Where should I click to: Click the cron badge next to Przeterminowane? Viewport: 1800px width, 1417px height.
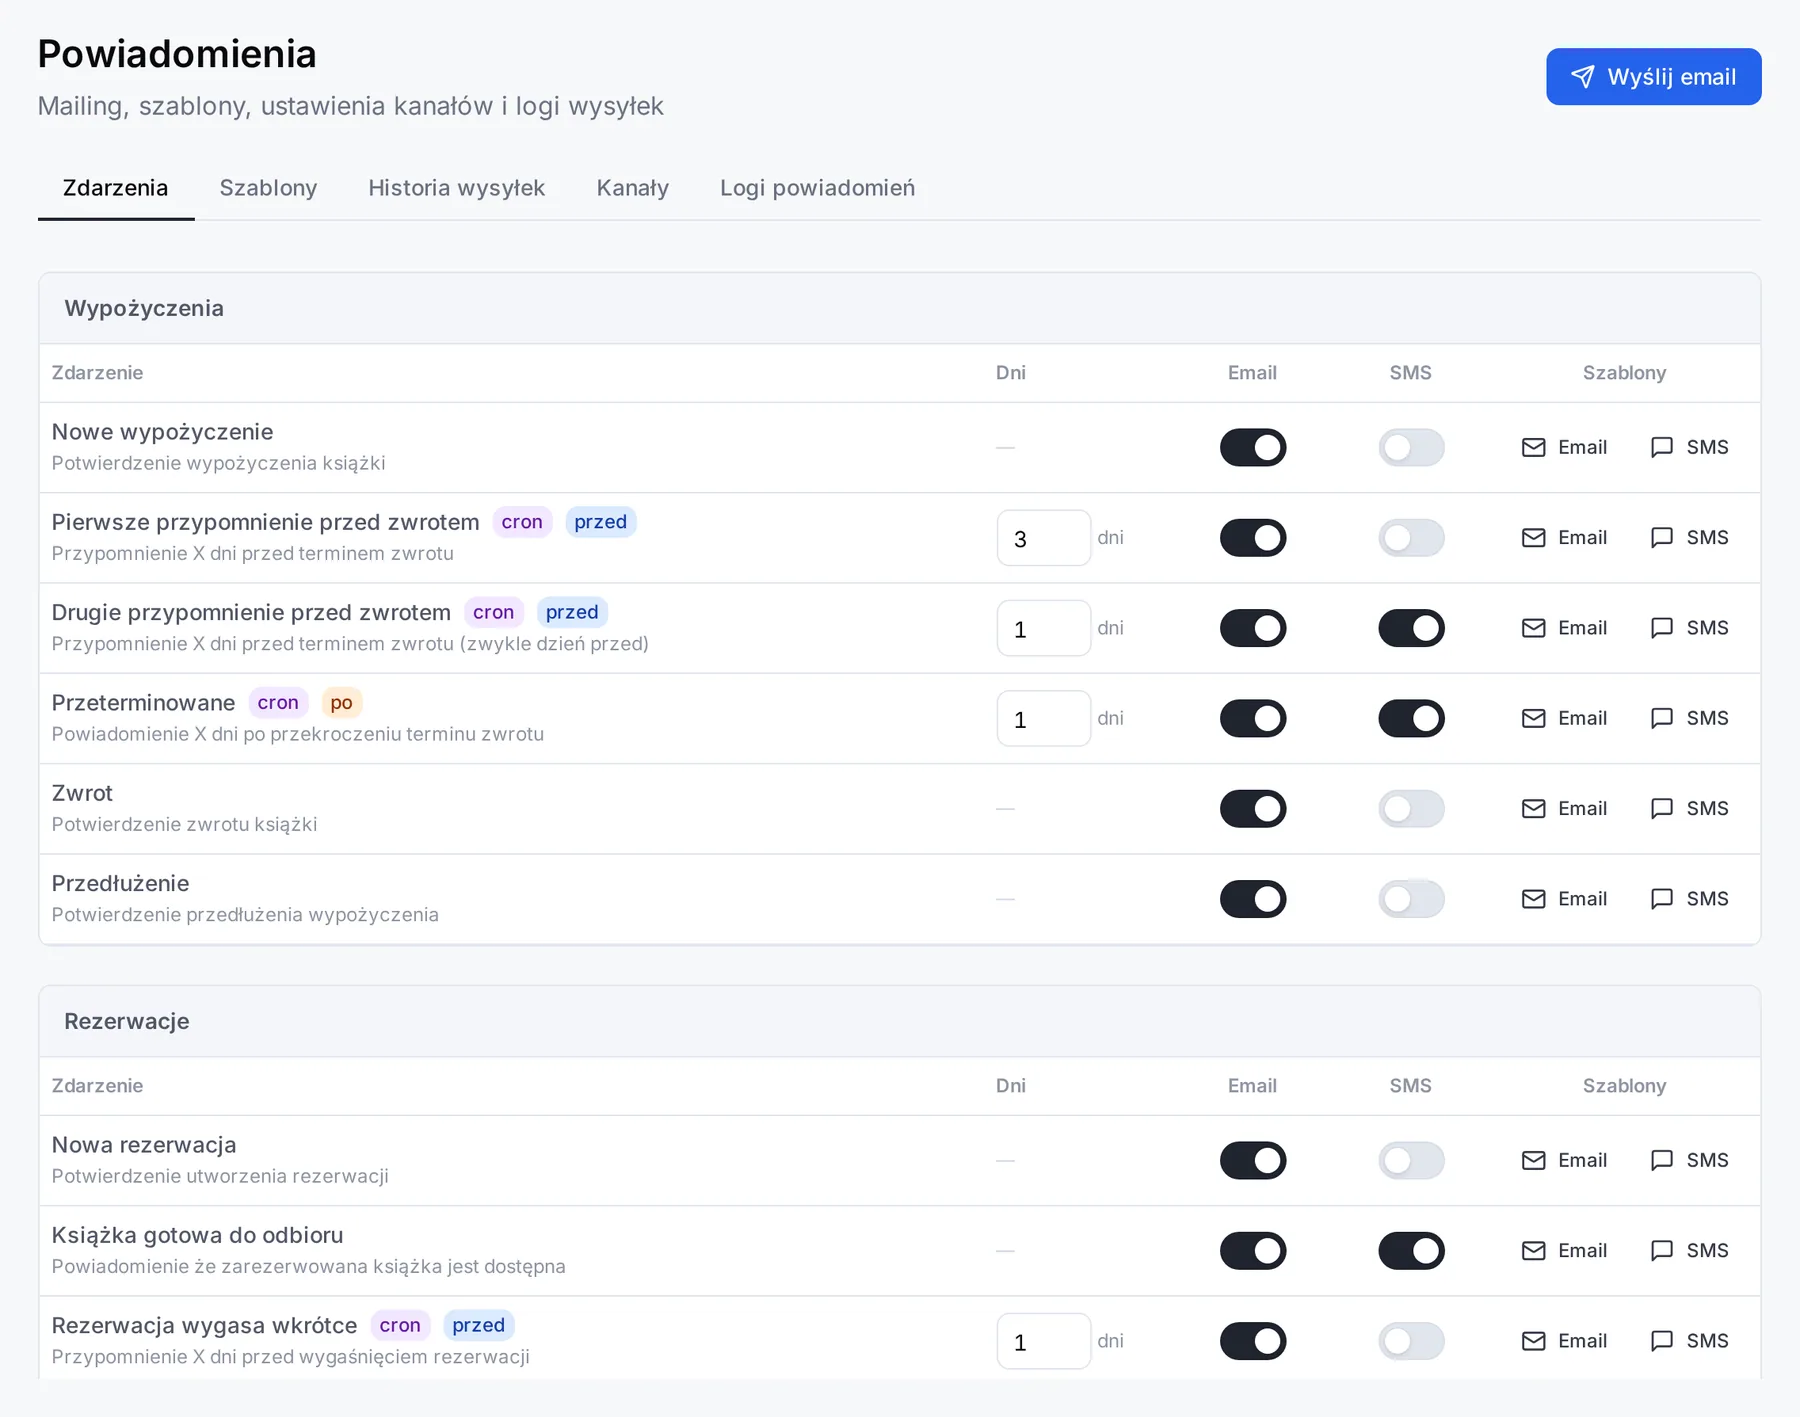tap(278, 703)
